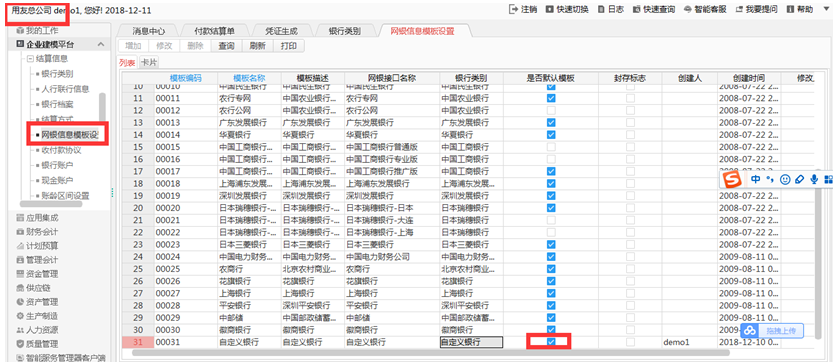Switch to the 凭证生成 tab
Viewport: 833px width, 362px height.
(282, 31)
